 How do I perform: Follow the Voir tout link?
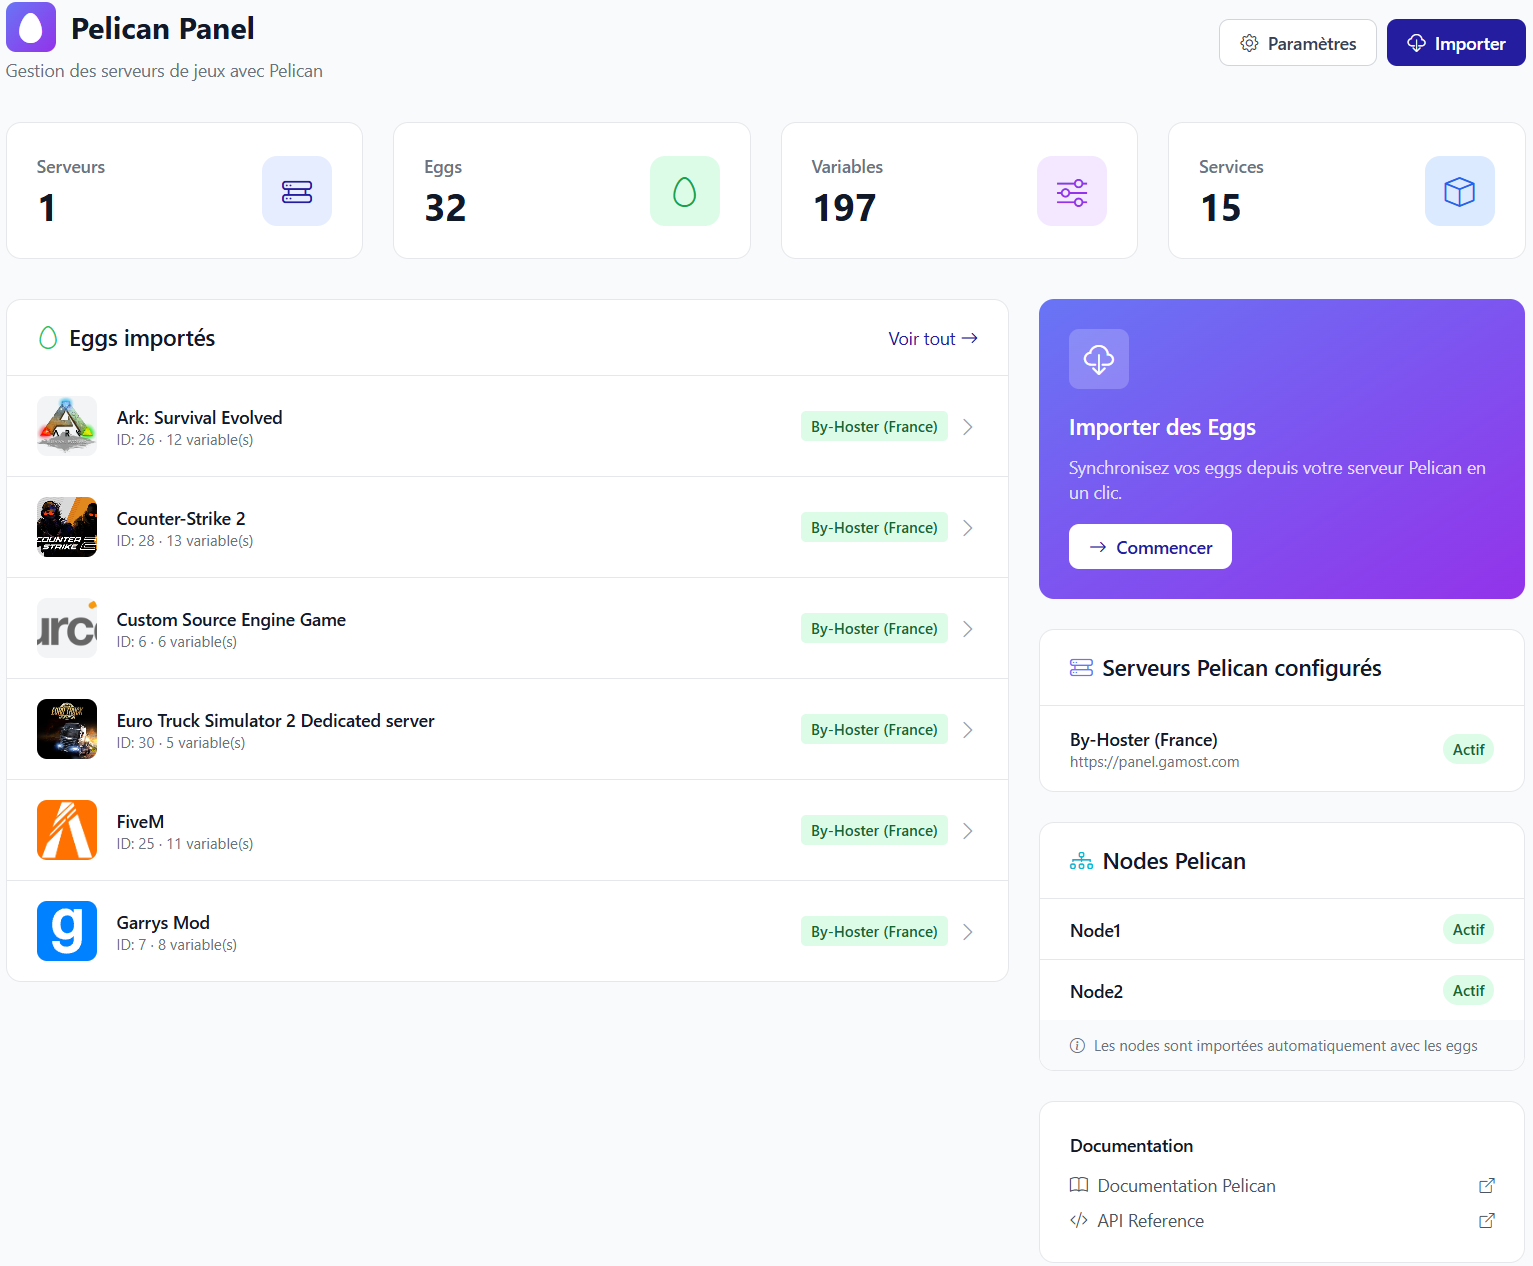932,339
